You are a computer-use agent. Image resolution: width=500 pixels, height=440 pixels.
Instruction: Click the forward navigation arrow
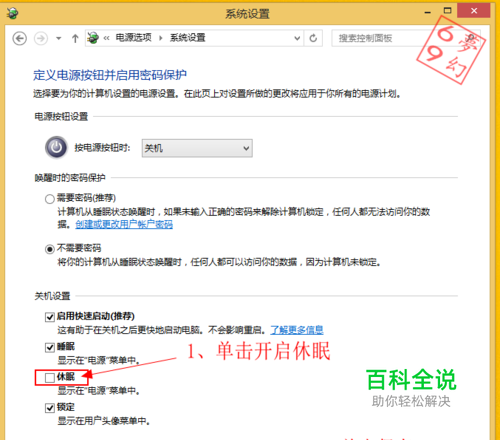pyautogui.click(x=41, y=38)
